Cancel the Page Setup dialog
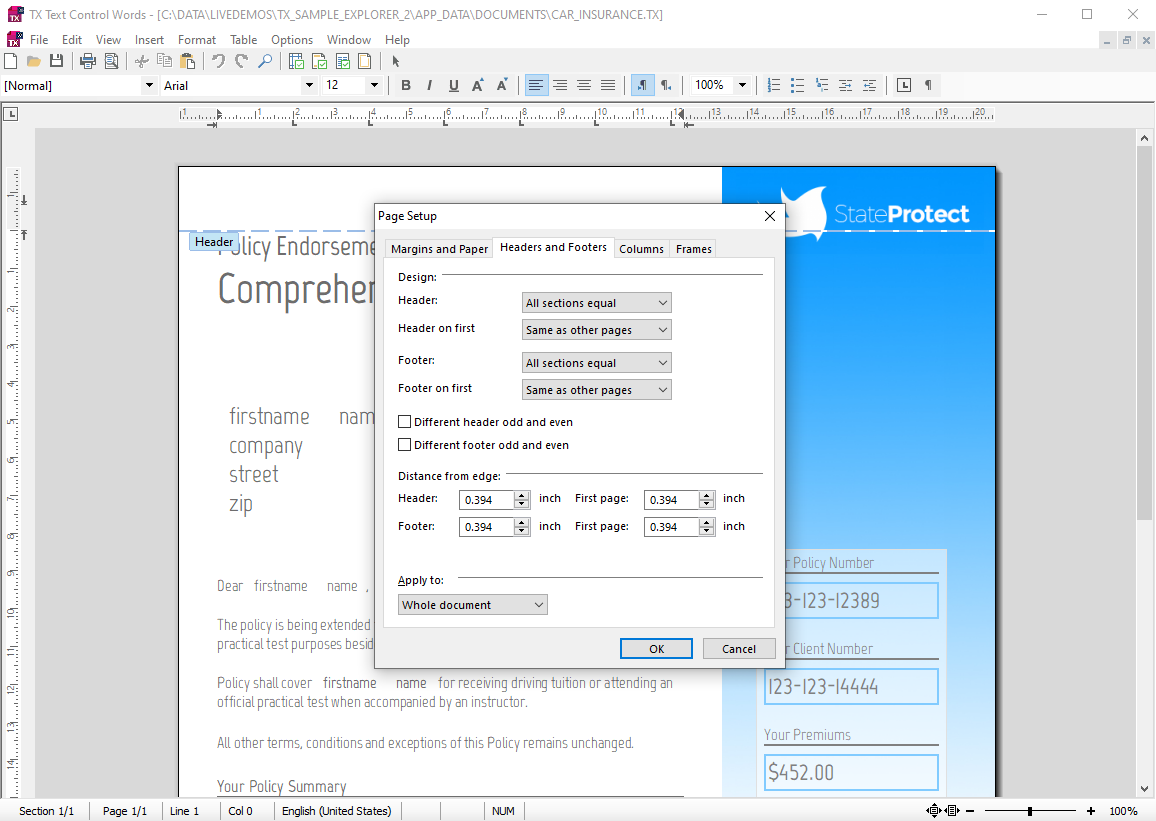Screen dimensions: 1156x821 739,648
